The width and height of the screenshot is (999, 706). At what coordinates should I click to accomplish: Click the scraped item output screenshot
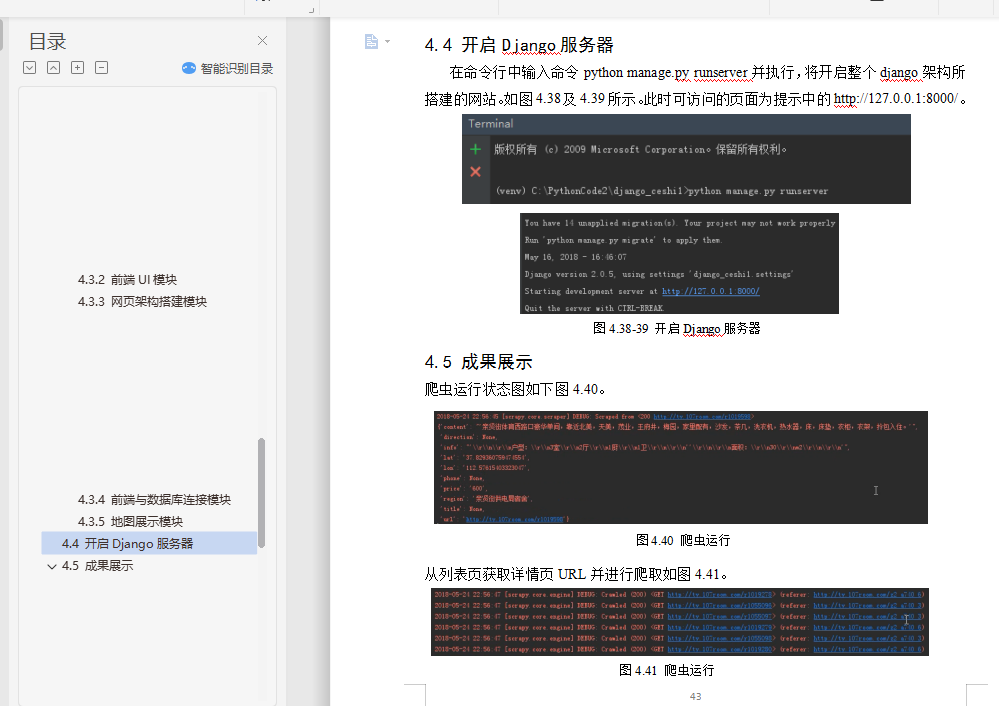pyautogui.click(x=680, y=468)
